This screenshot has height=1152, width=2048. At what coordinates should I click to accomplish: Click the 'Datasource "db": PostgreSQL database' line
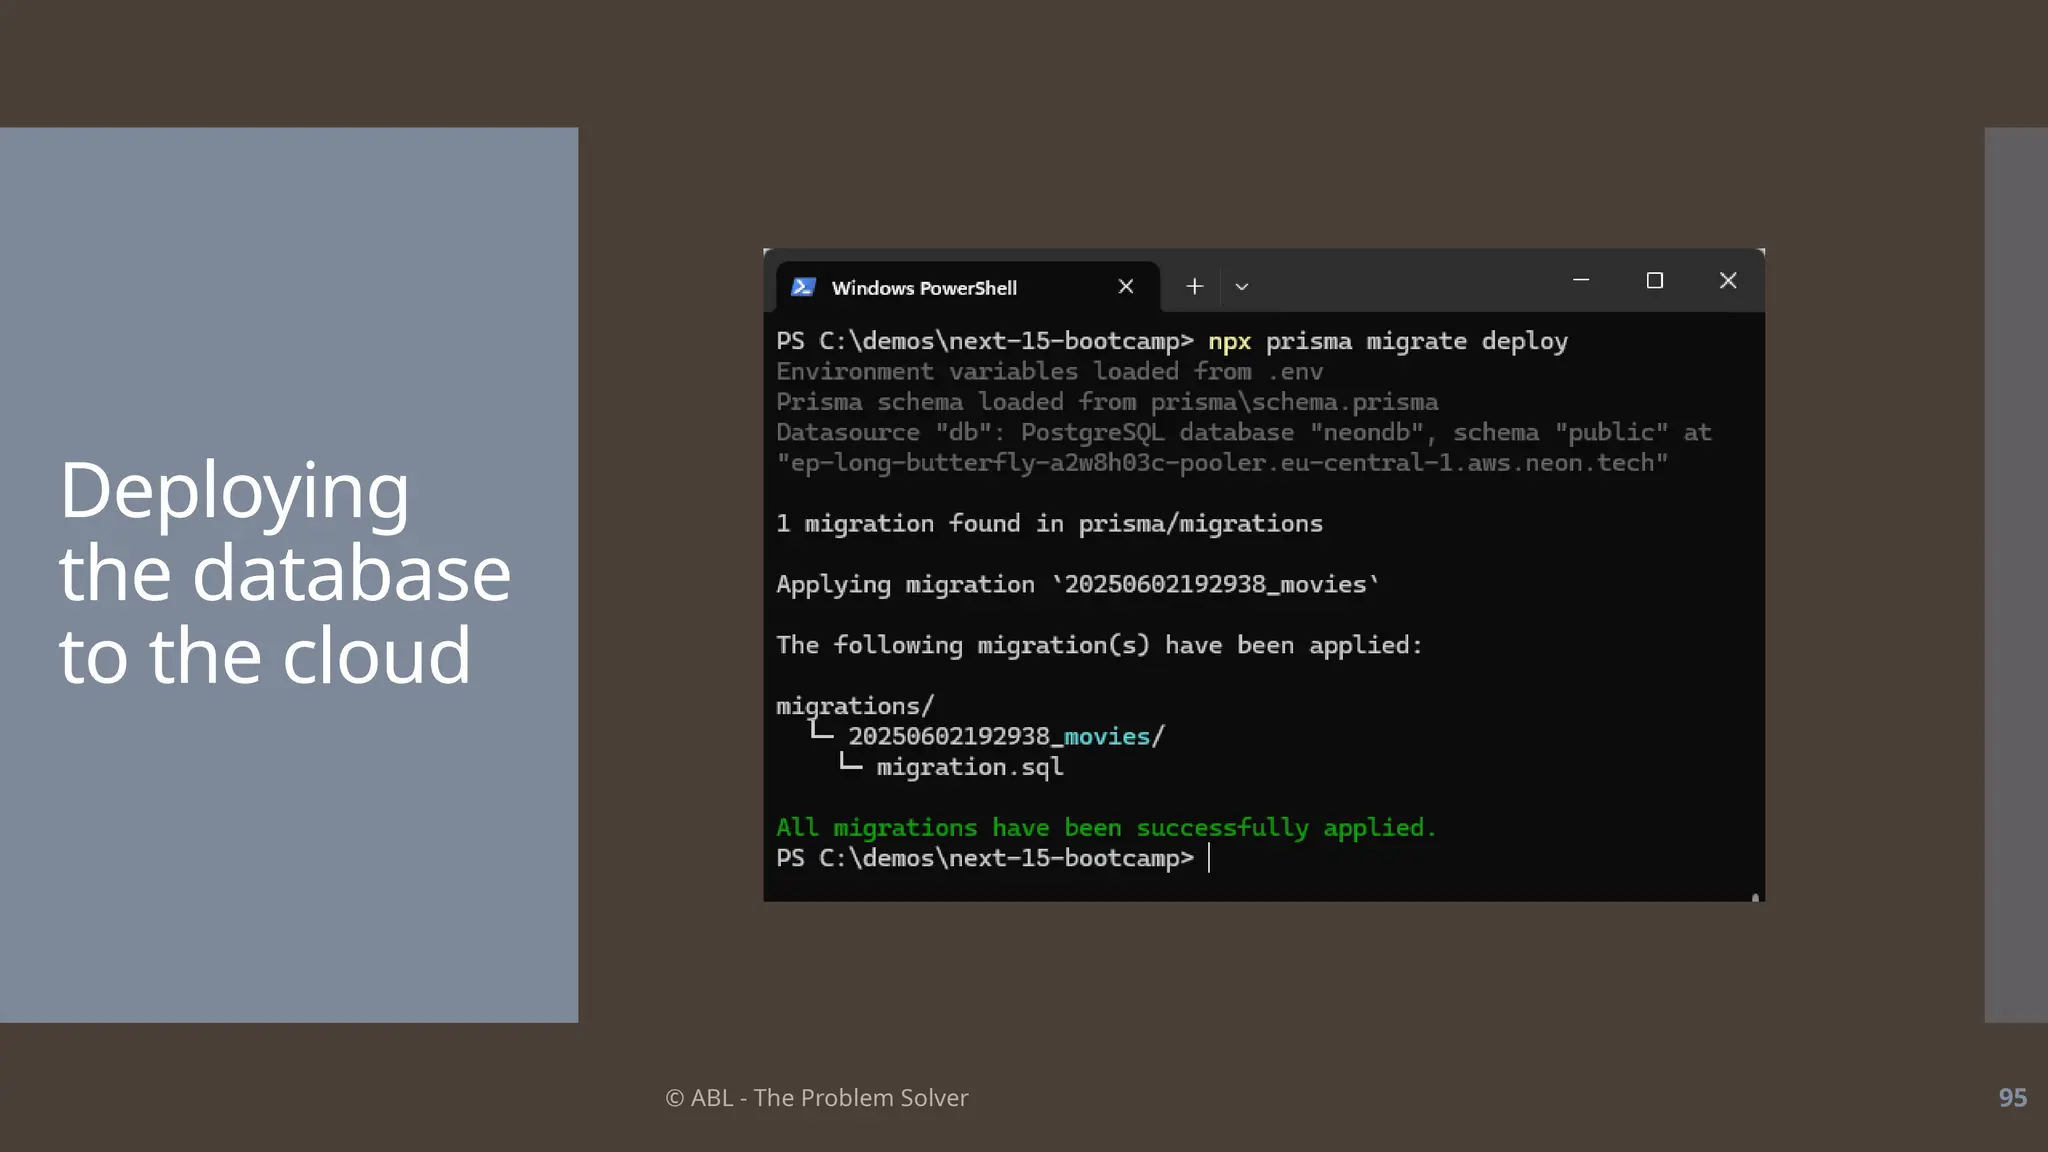[x=1244, y=433]
